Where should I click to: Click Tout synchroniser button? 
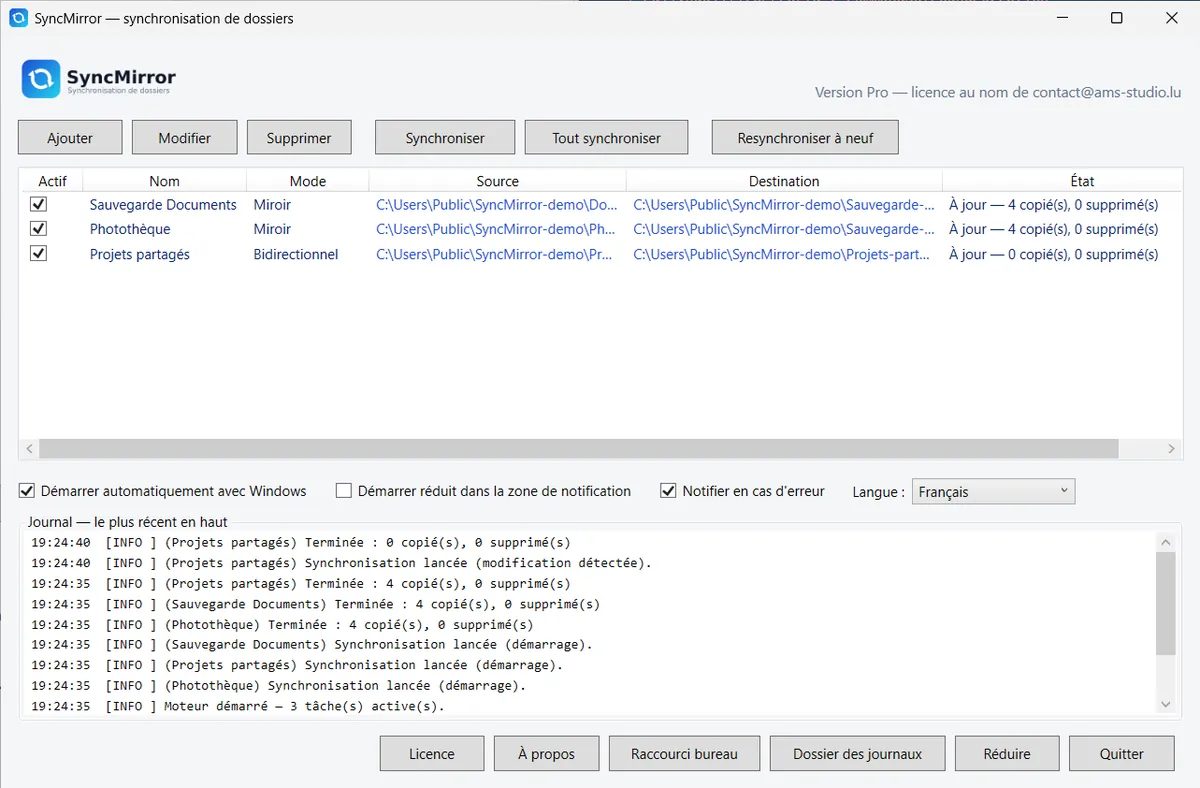point(606,138)
